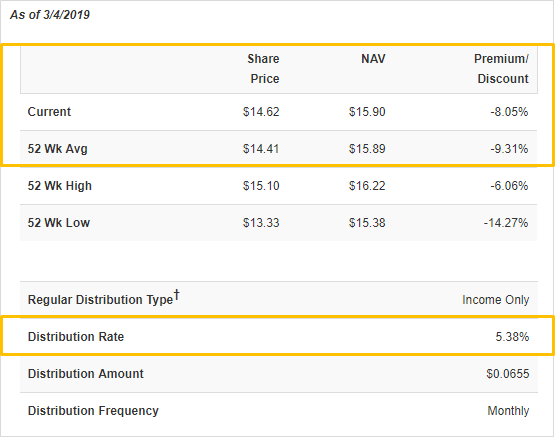Image resolution: width=555 pixels, height=437 pixels.
Task: Click the 52 Wk Avg row label
Action: tap(57, 149)
